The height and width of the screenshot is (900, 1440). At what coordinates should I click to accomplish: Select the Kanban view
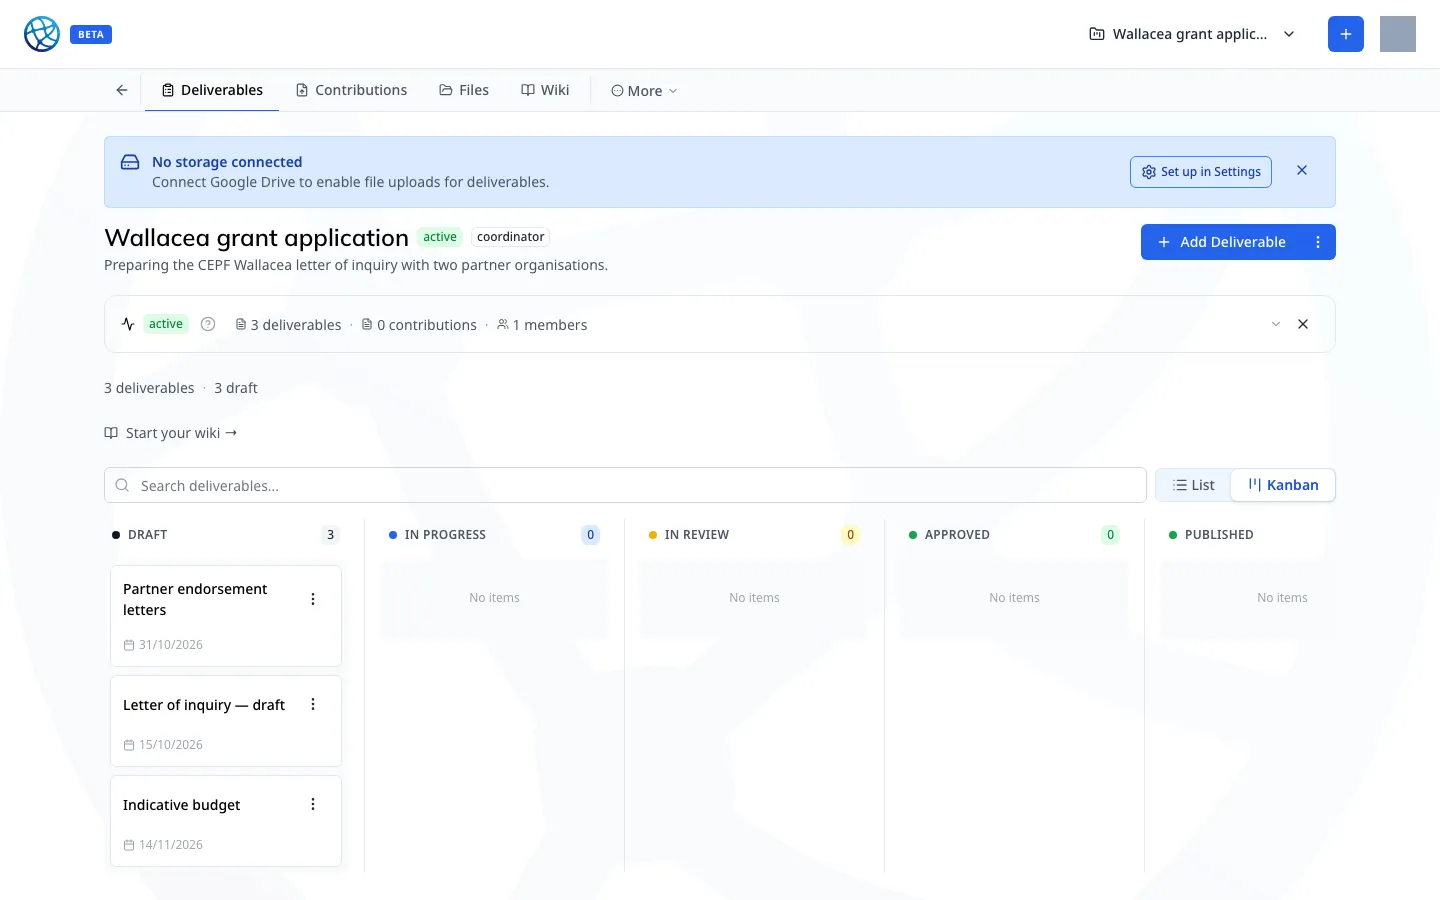pyautogui.click(x=1283, y=485)
